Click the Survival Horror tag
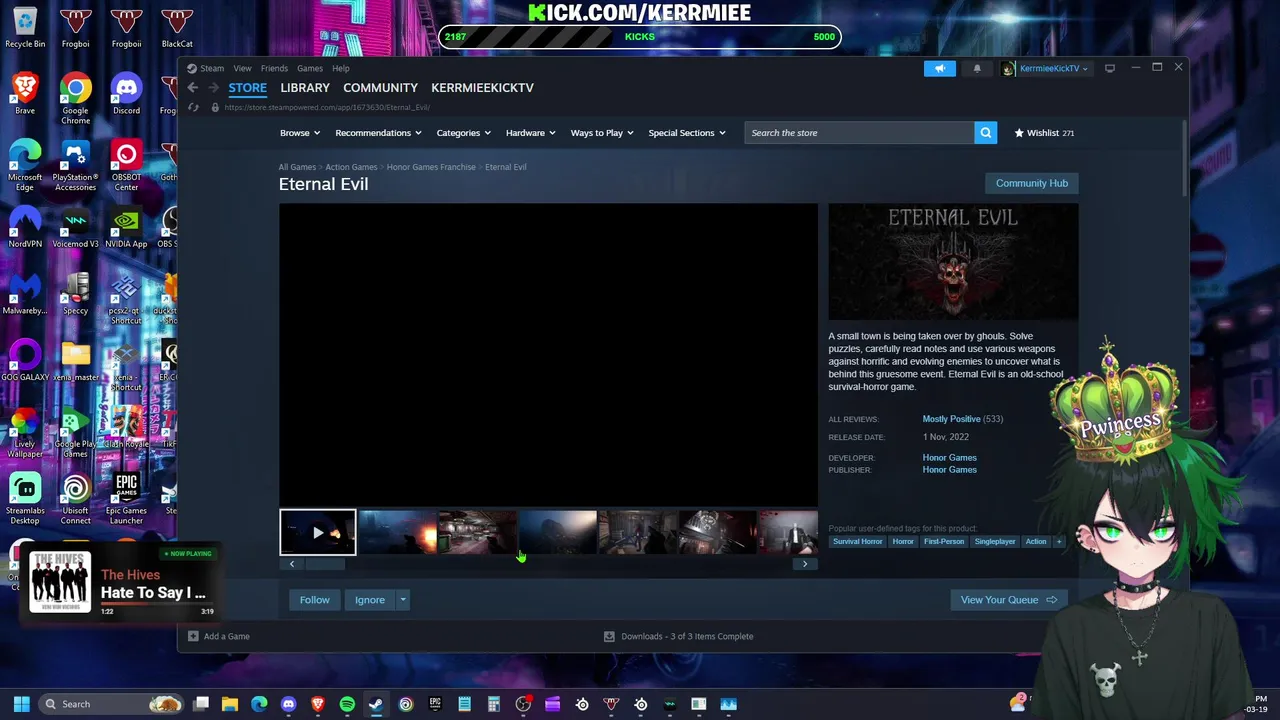The height and width of the screenshot is (720, 1280). point(858,542)
